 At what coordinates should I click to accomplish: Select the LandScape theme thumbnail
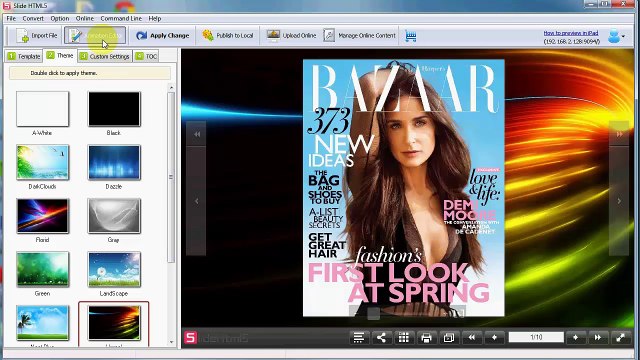[x=114, y=269]
